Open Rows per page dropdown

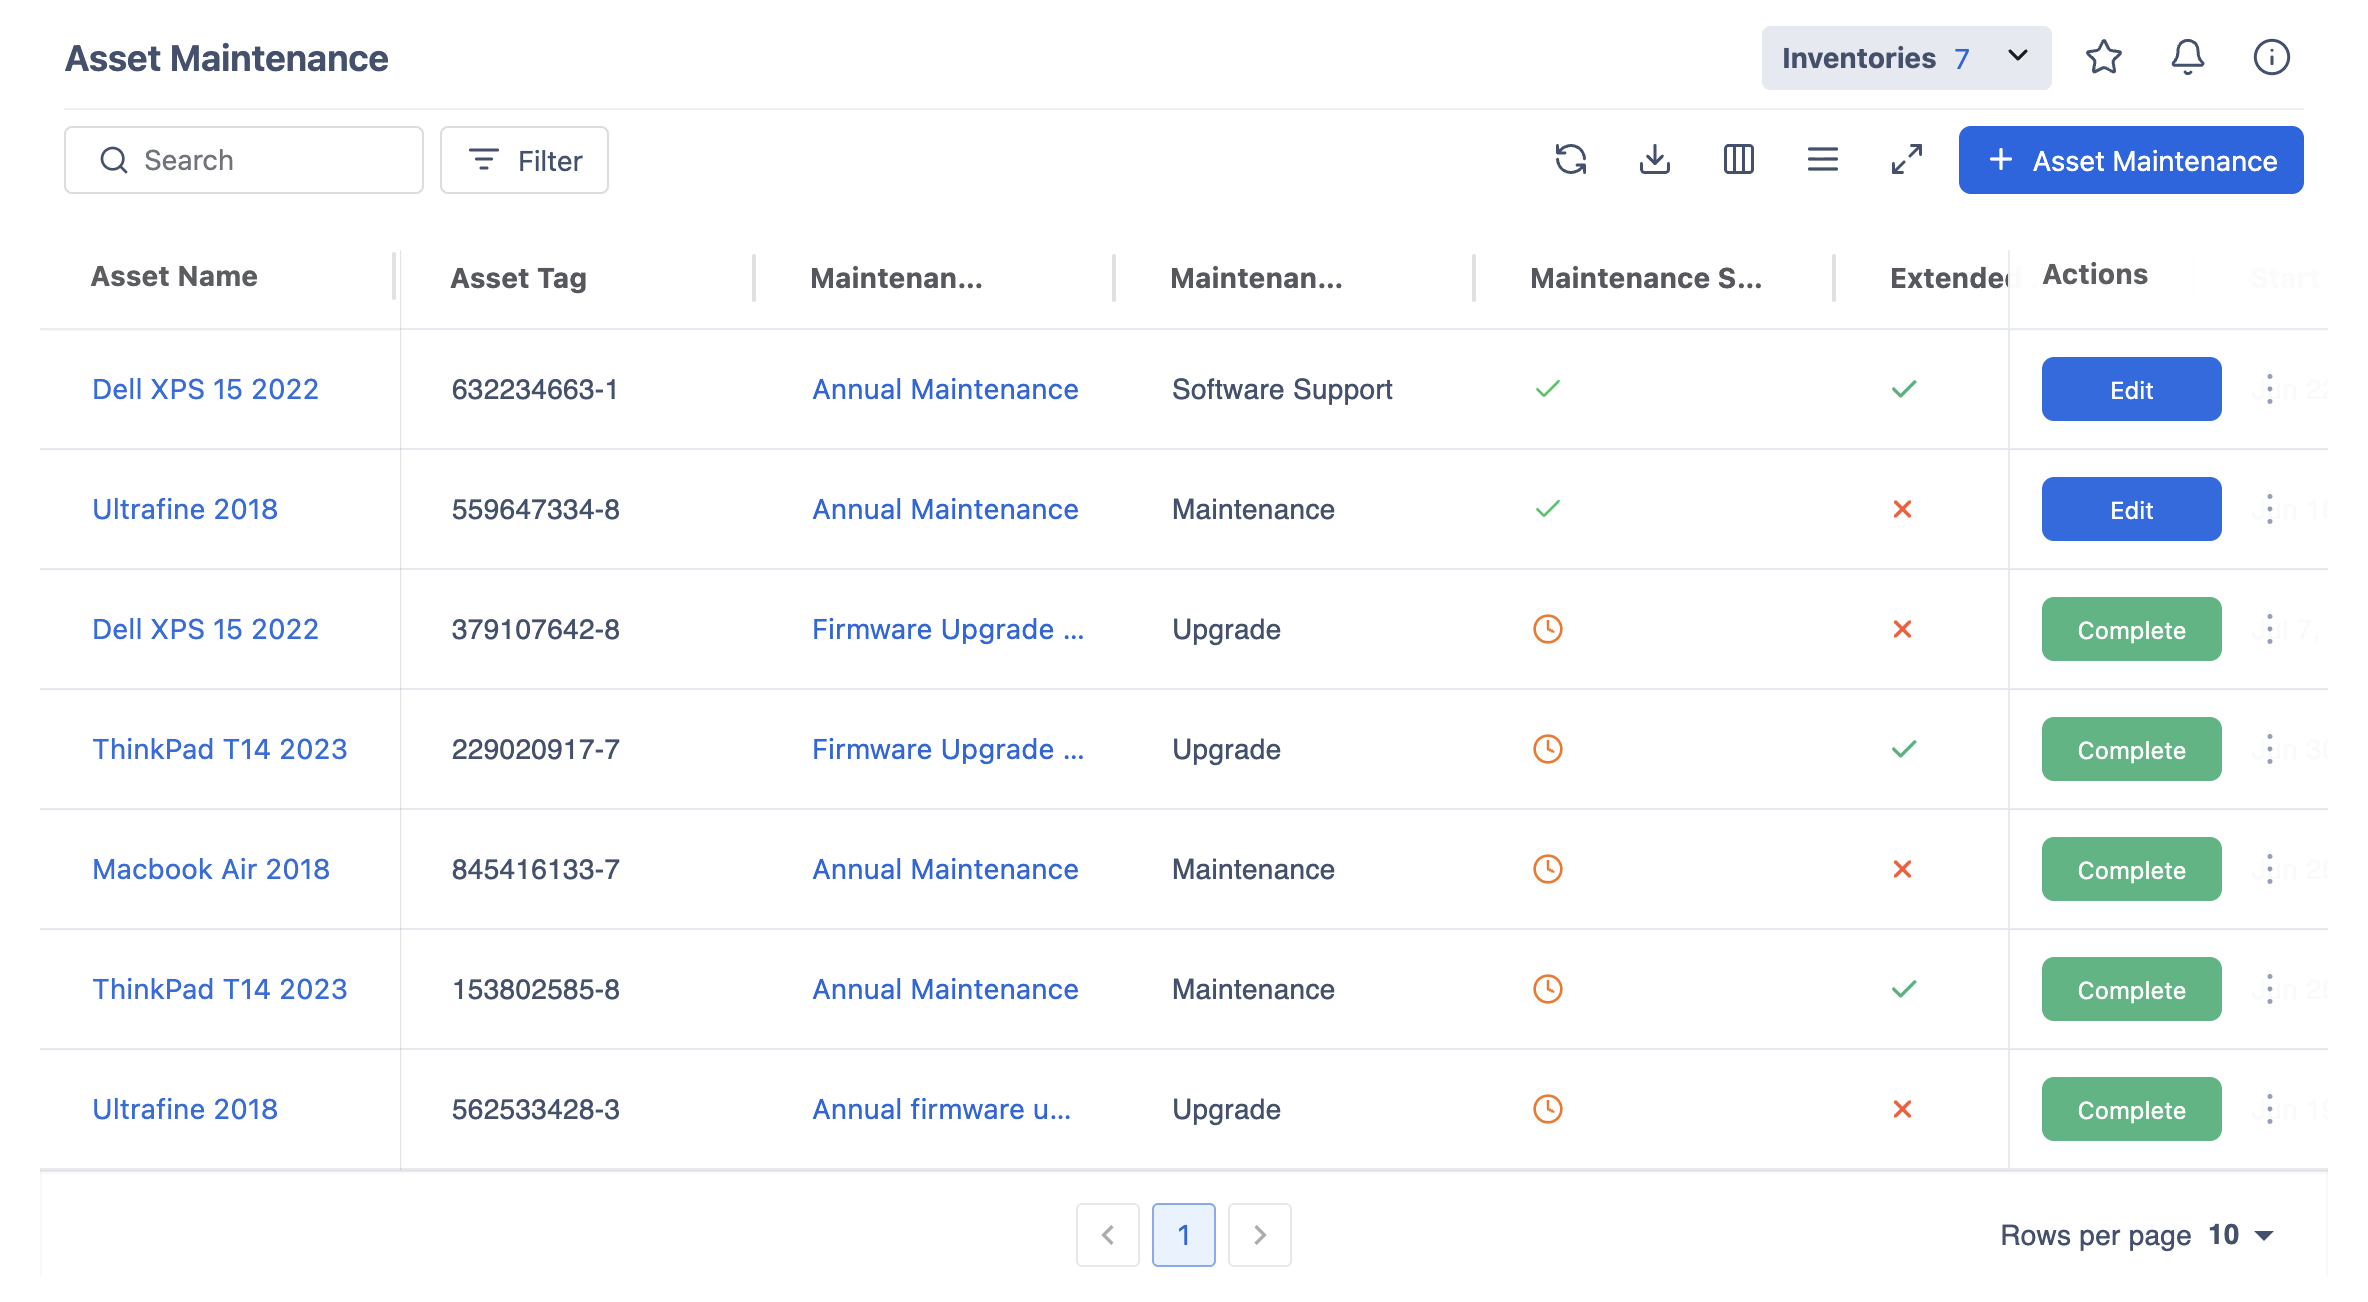click(2241, 1235)
